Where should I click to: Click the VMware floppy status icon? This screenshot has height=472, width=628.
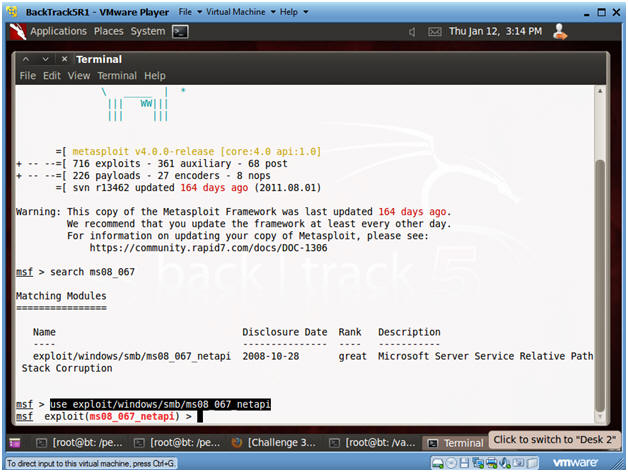tap(464, 463)
